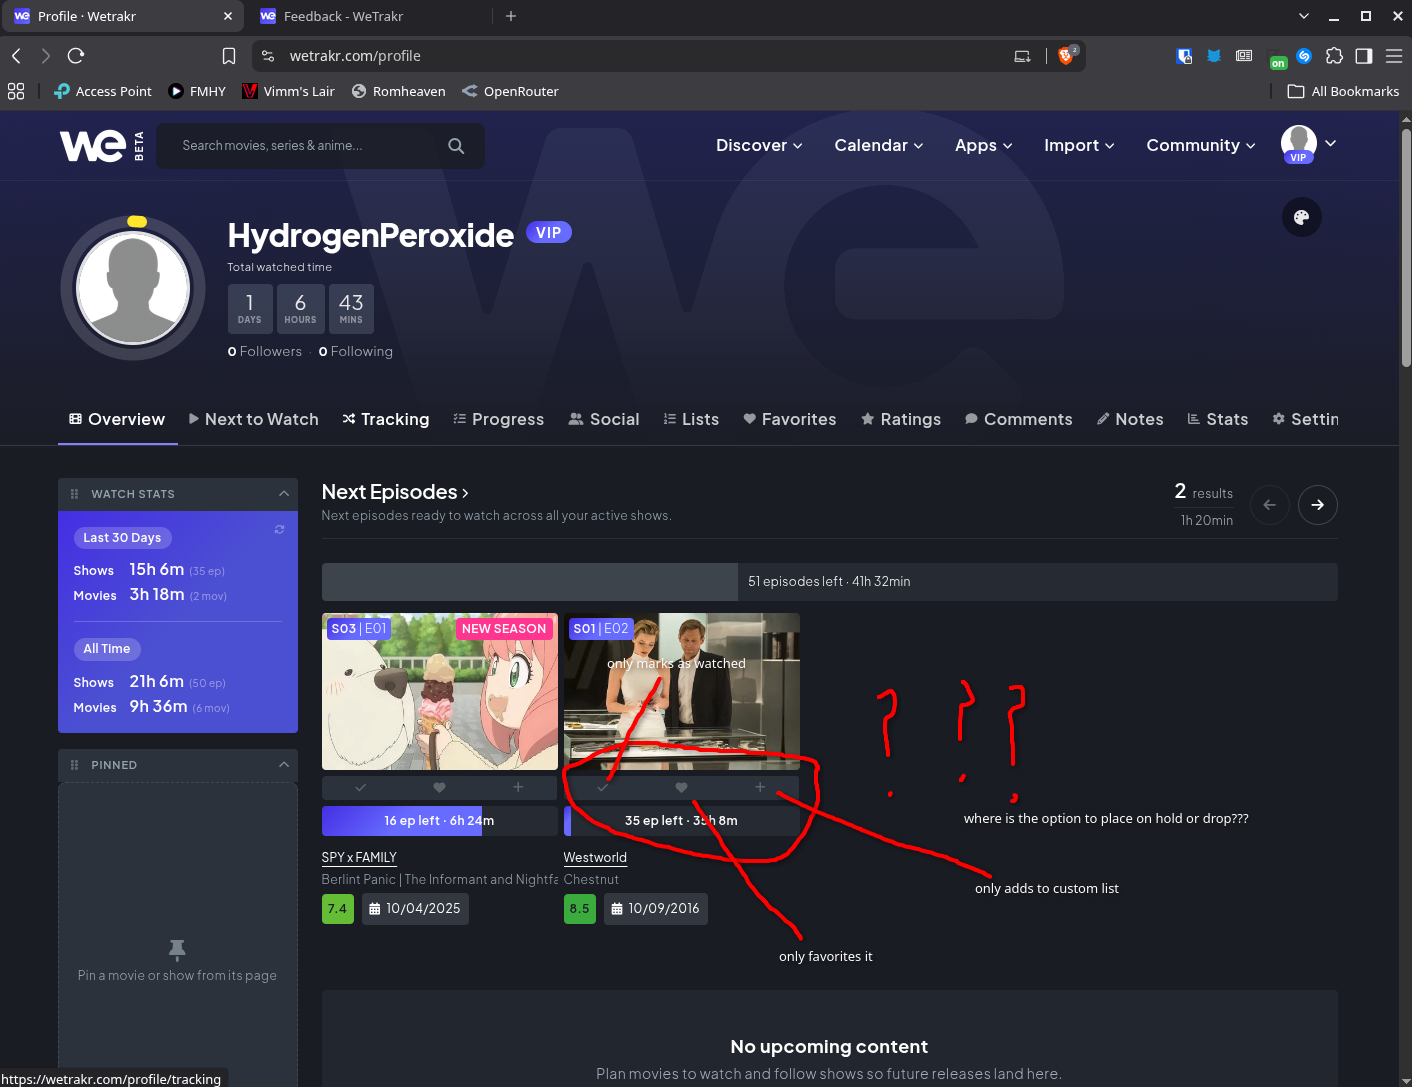This screenshot has height=1087, width=1412.
Task: Open the All Bookmarks folder
Action: (1343, 91)
